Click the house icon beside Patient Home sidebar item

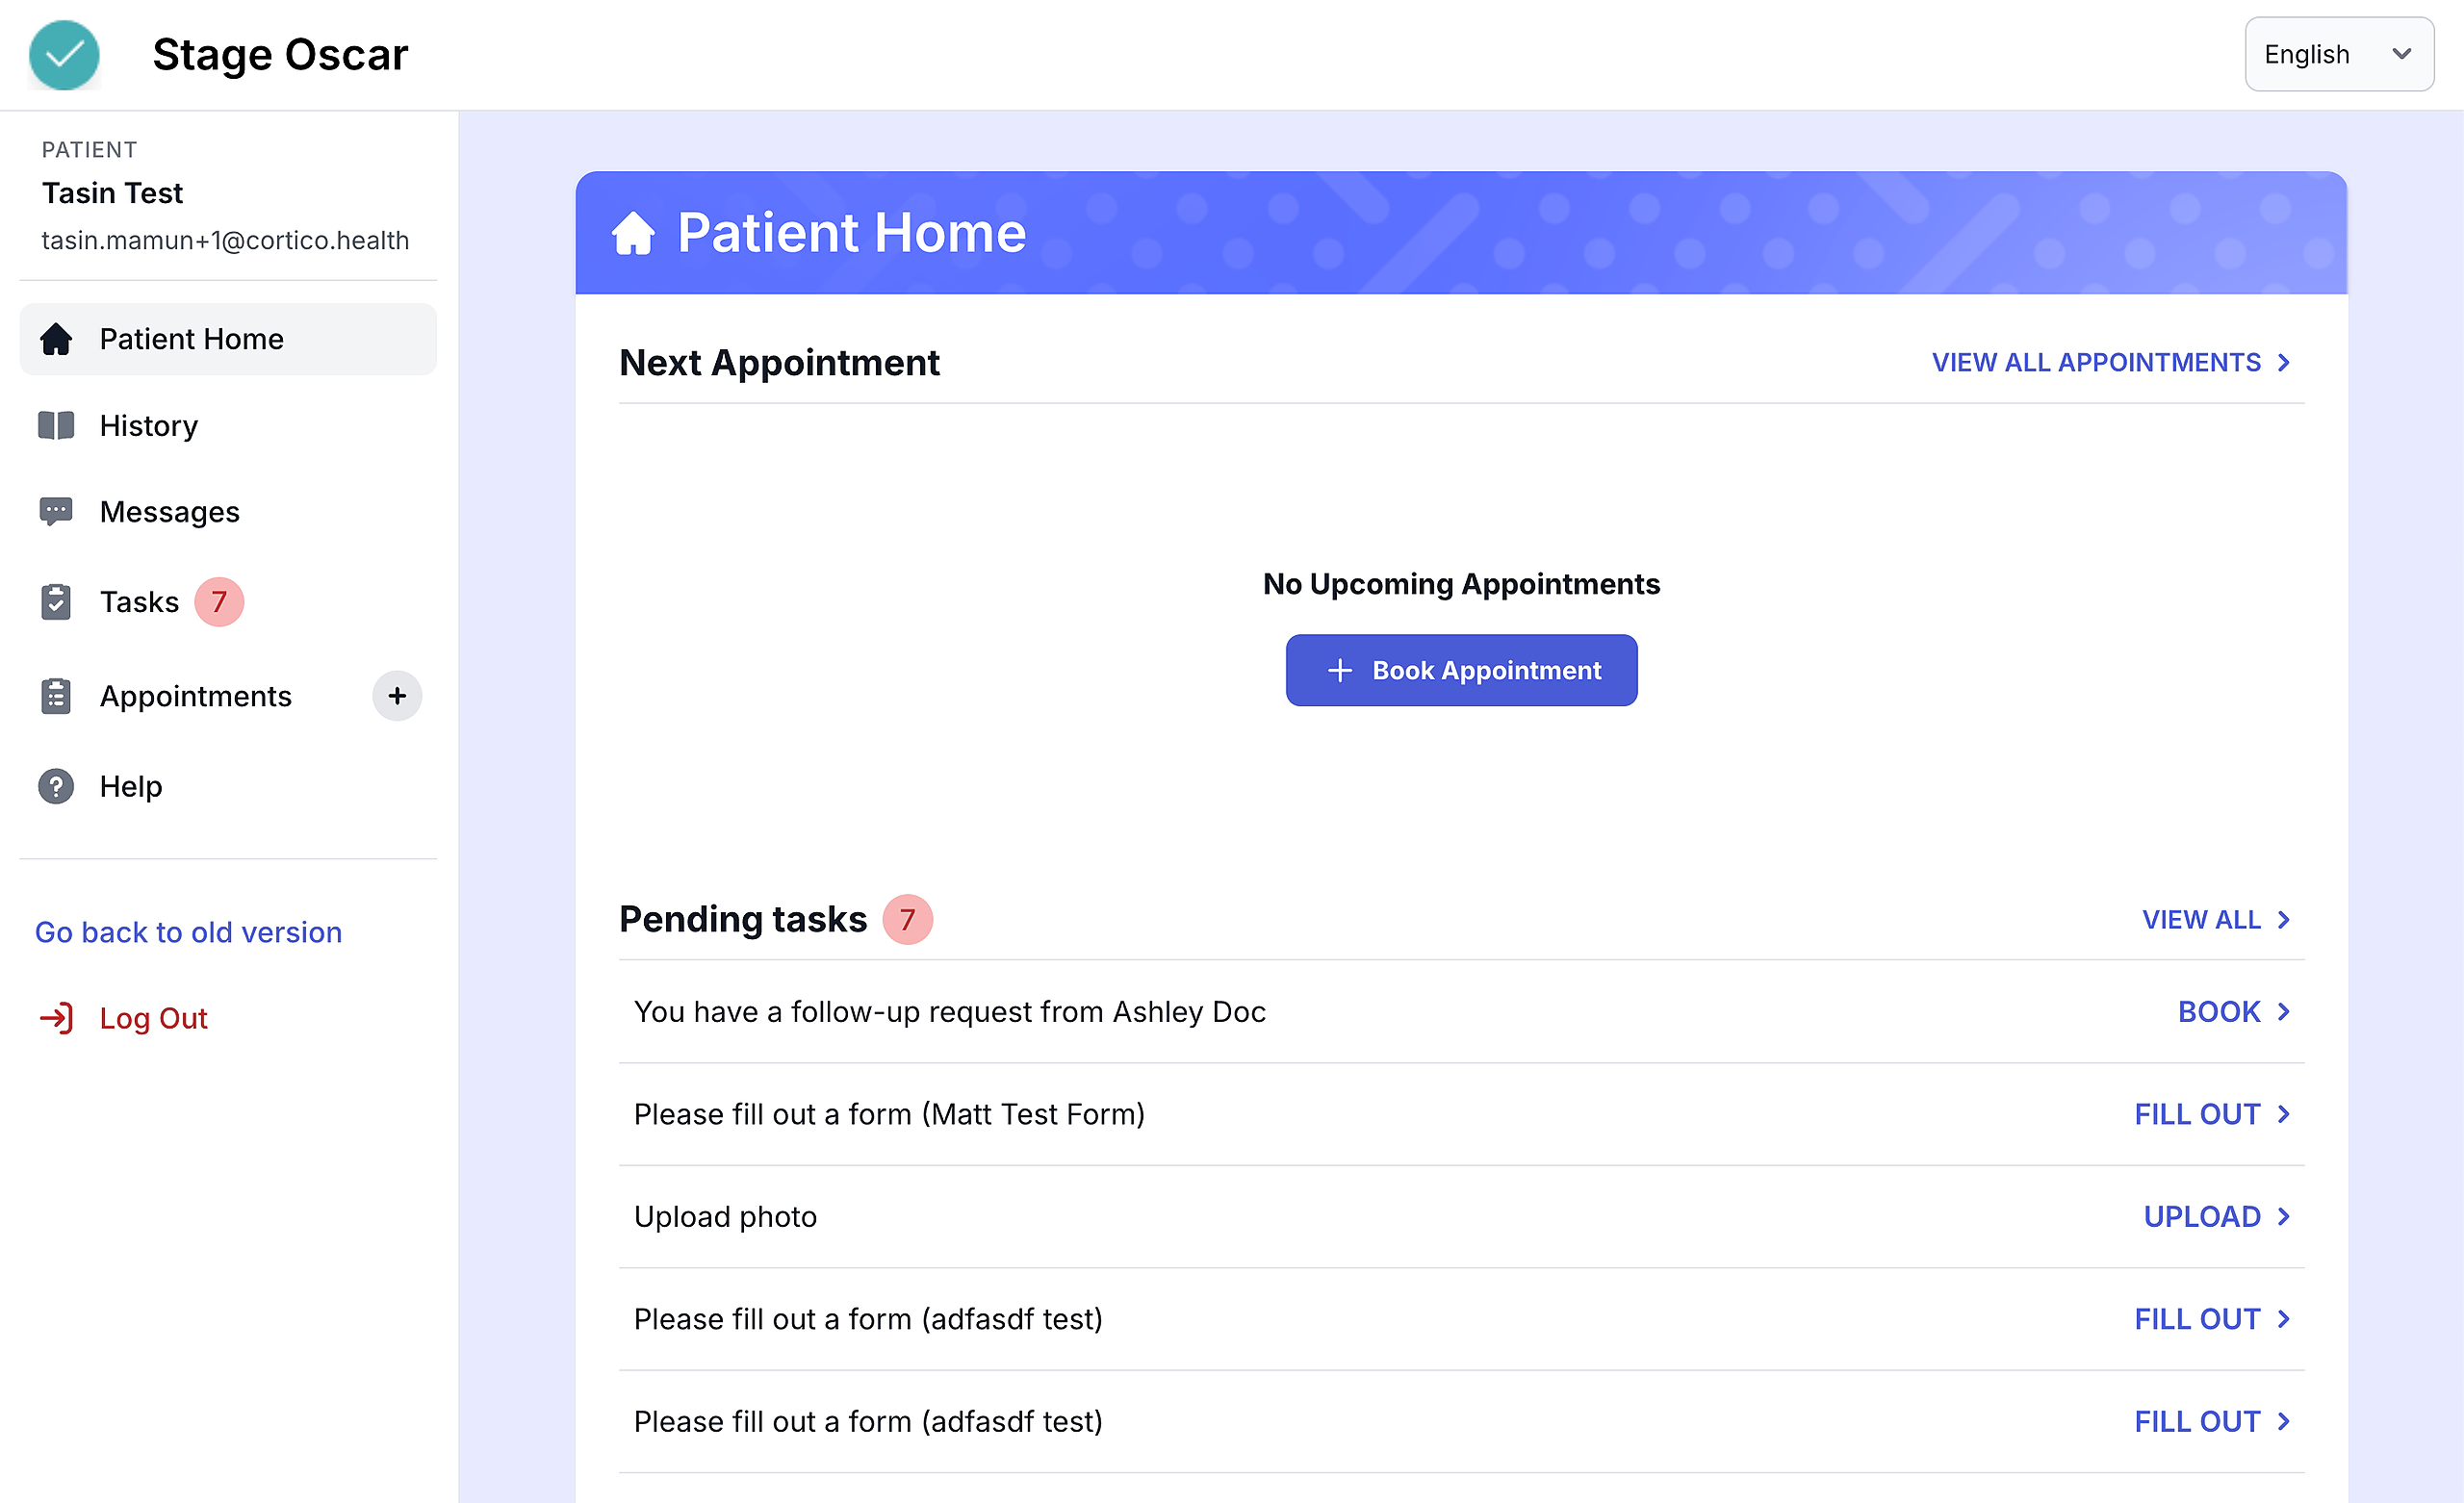[56, 339]
